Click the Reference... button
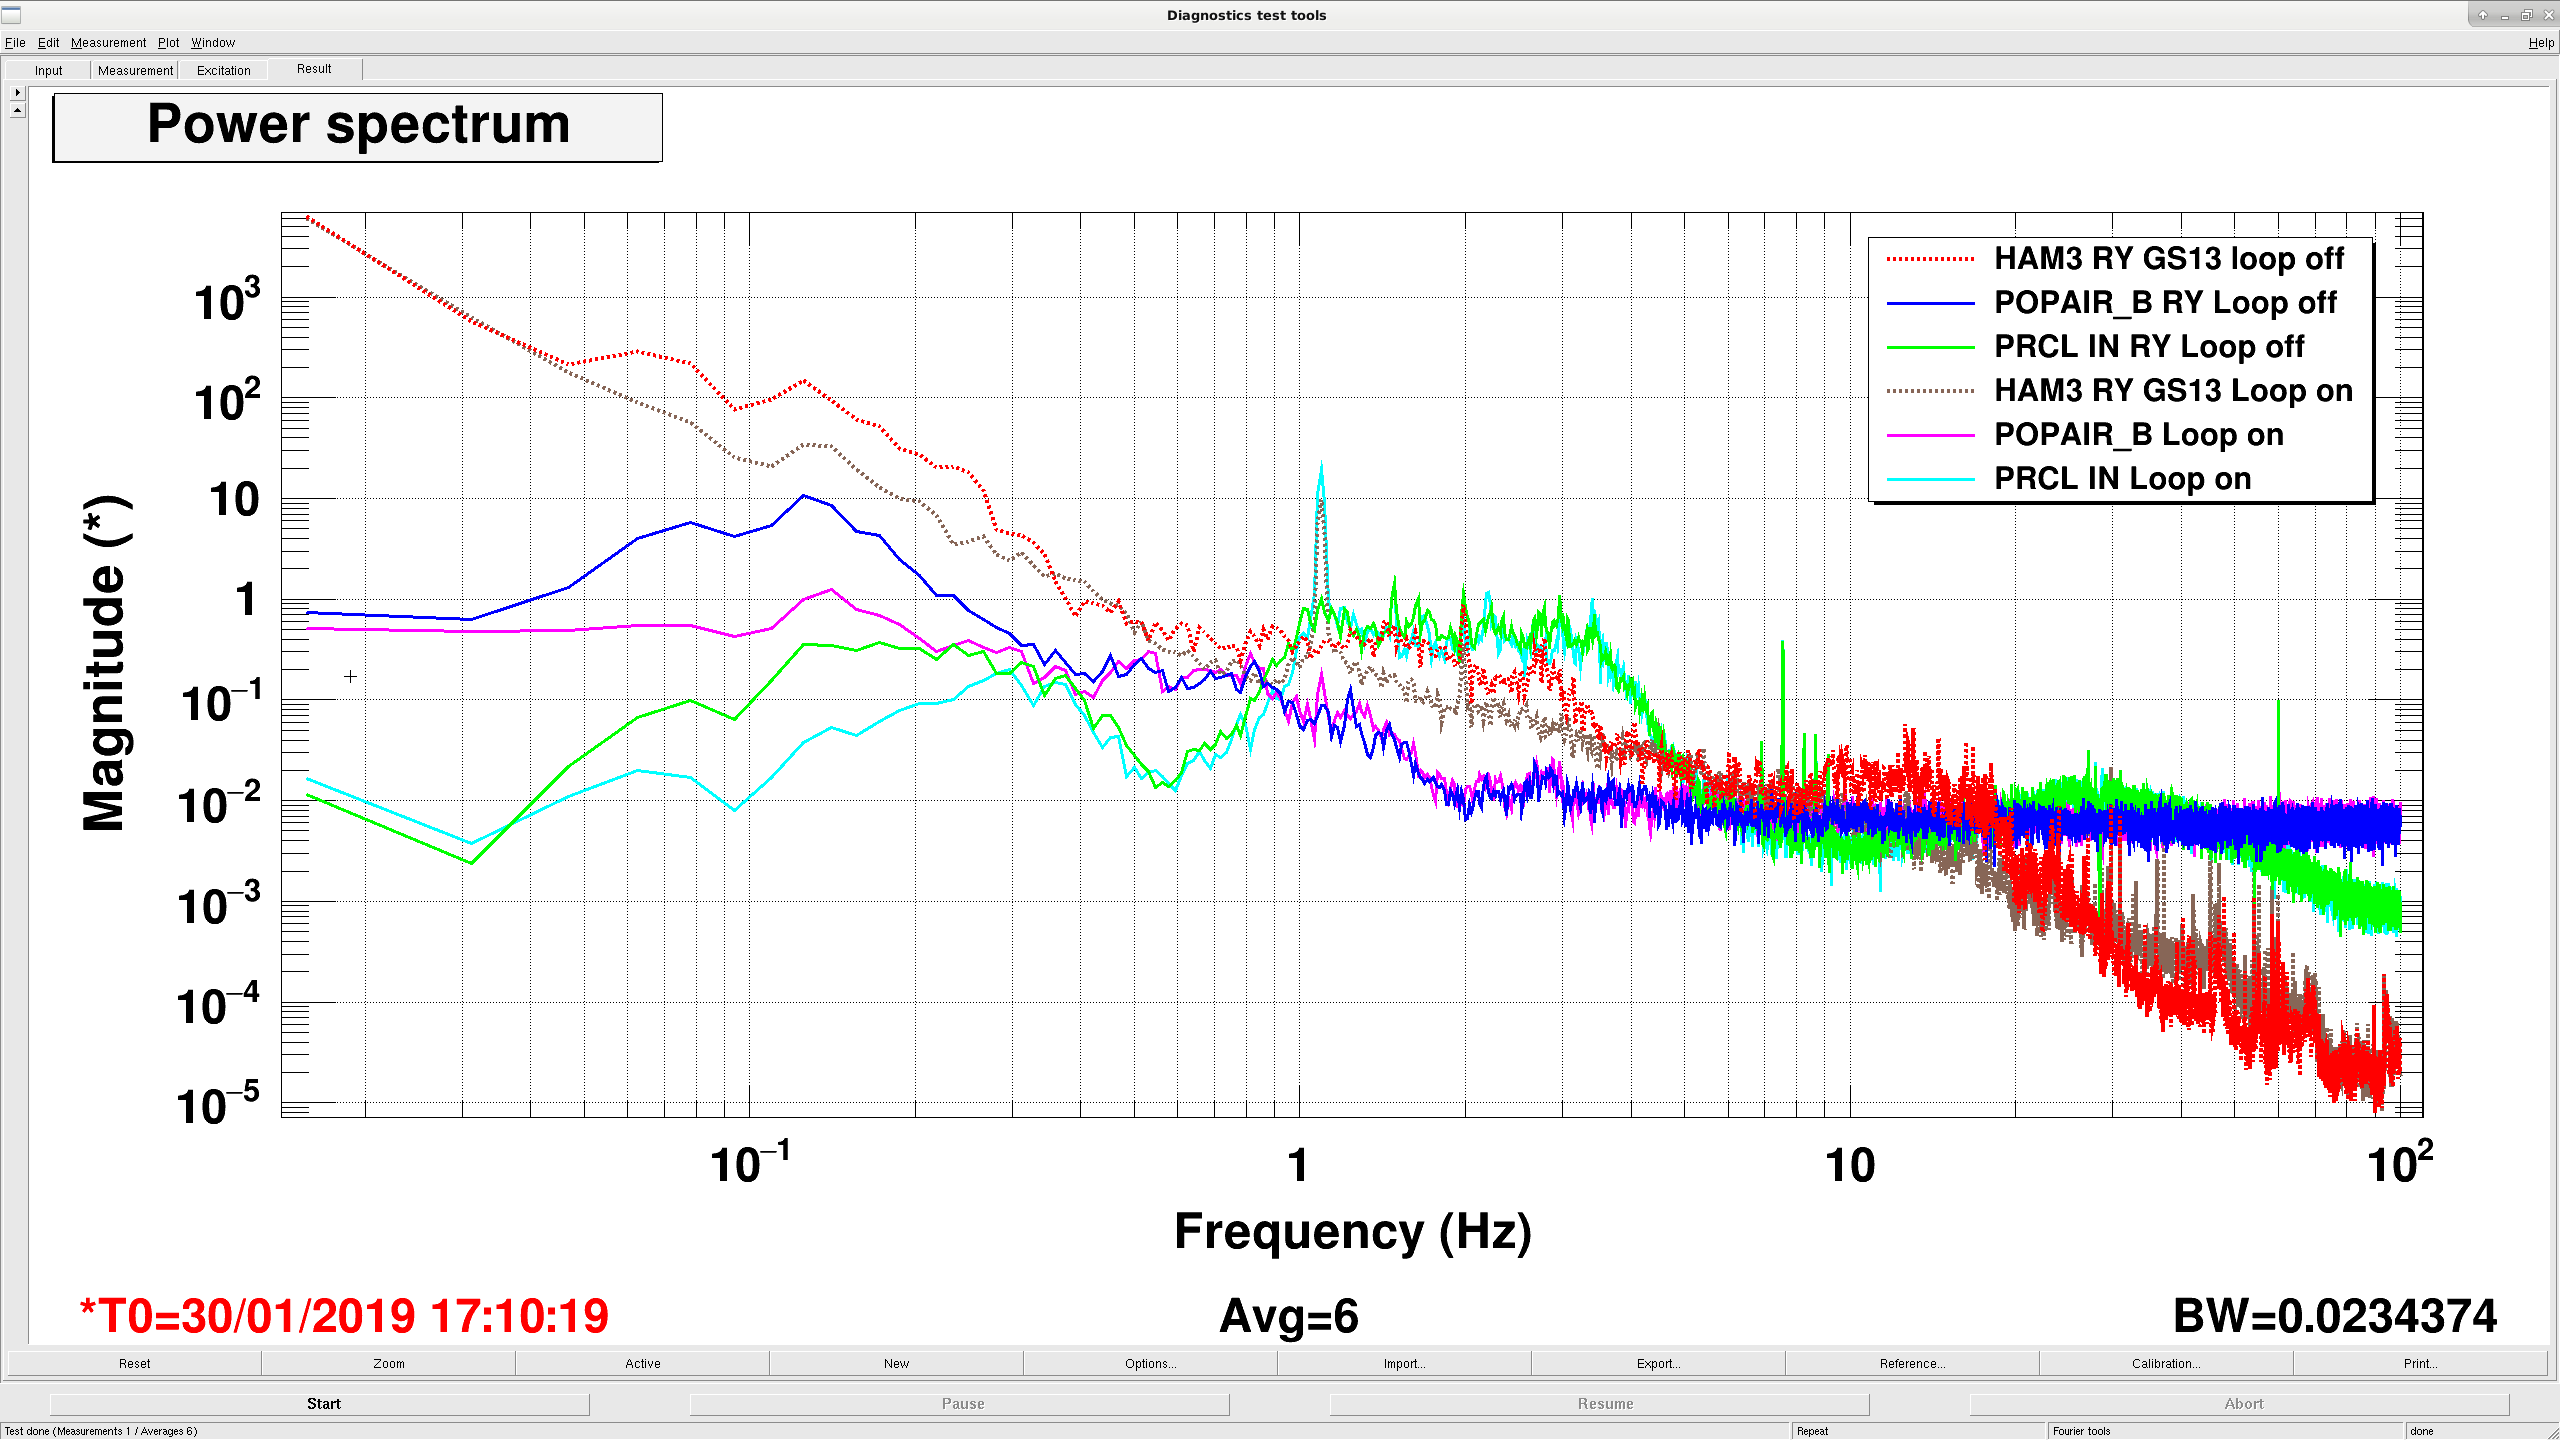The height and width of the screenshot is (1440, 2560). pyautogui.click(x=1912, y=1363)
